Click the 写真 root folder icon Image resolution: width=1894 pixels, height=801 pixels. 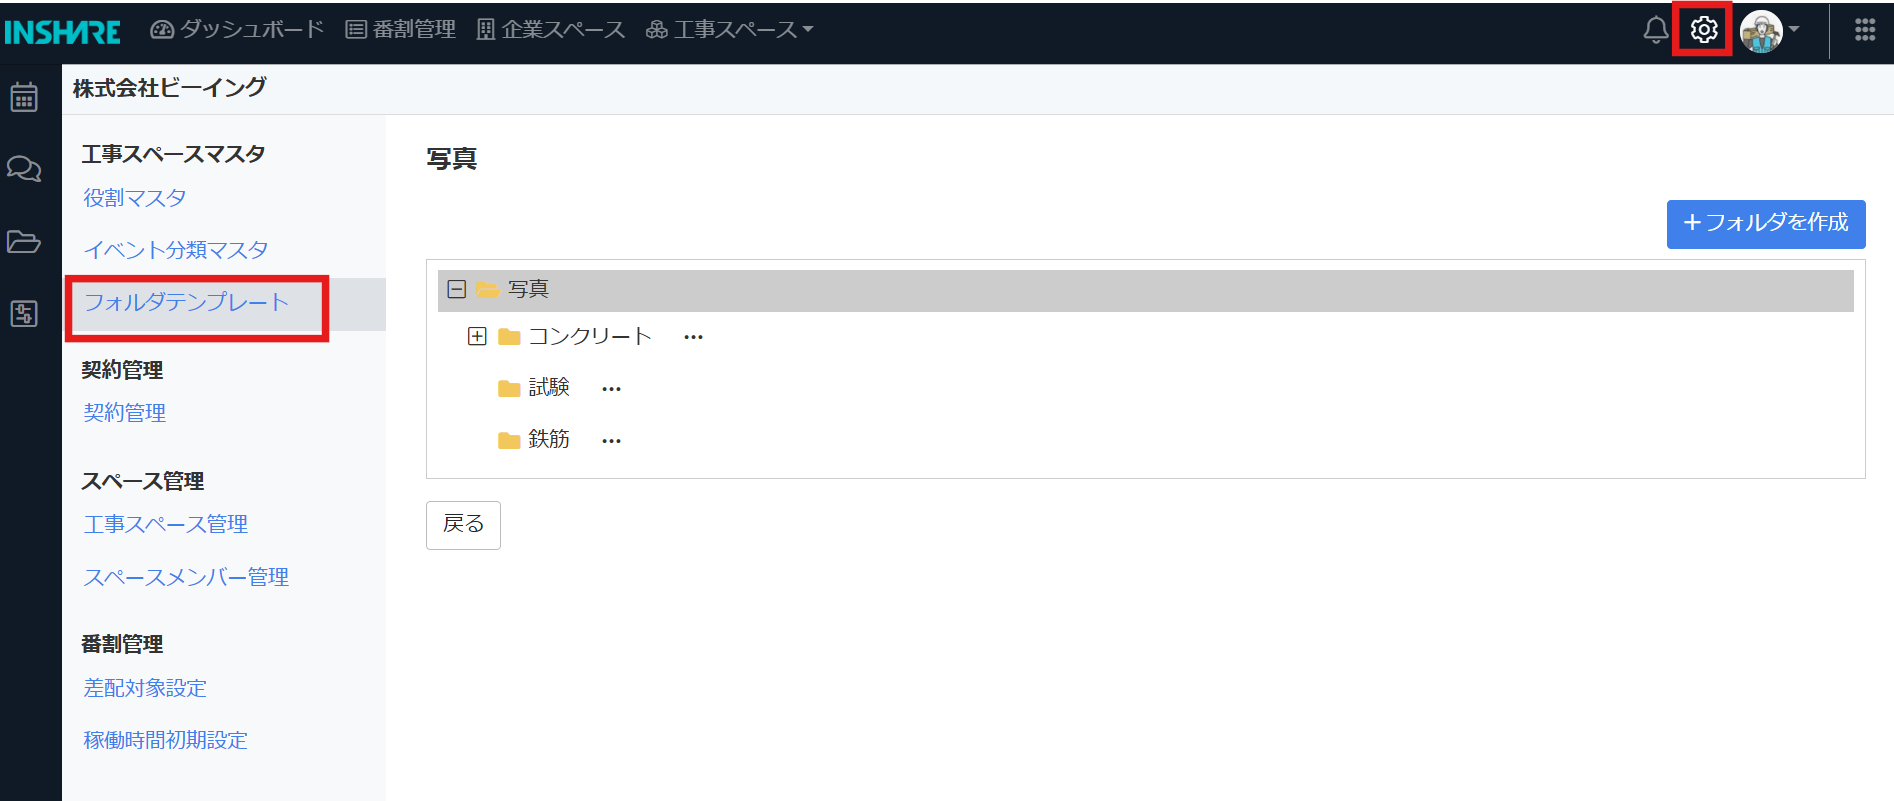coord(488,290)
